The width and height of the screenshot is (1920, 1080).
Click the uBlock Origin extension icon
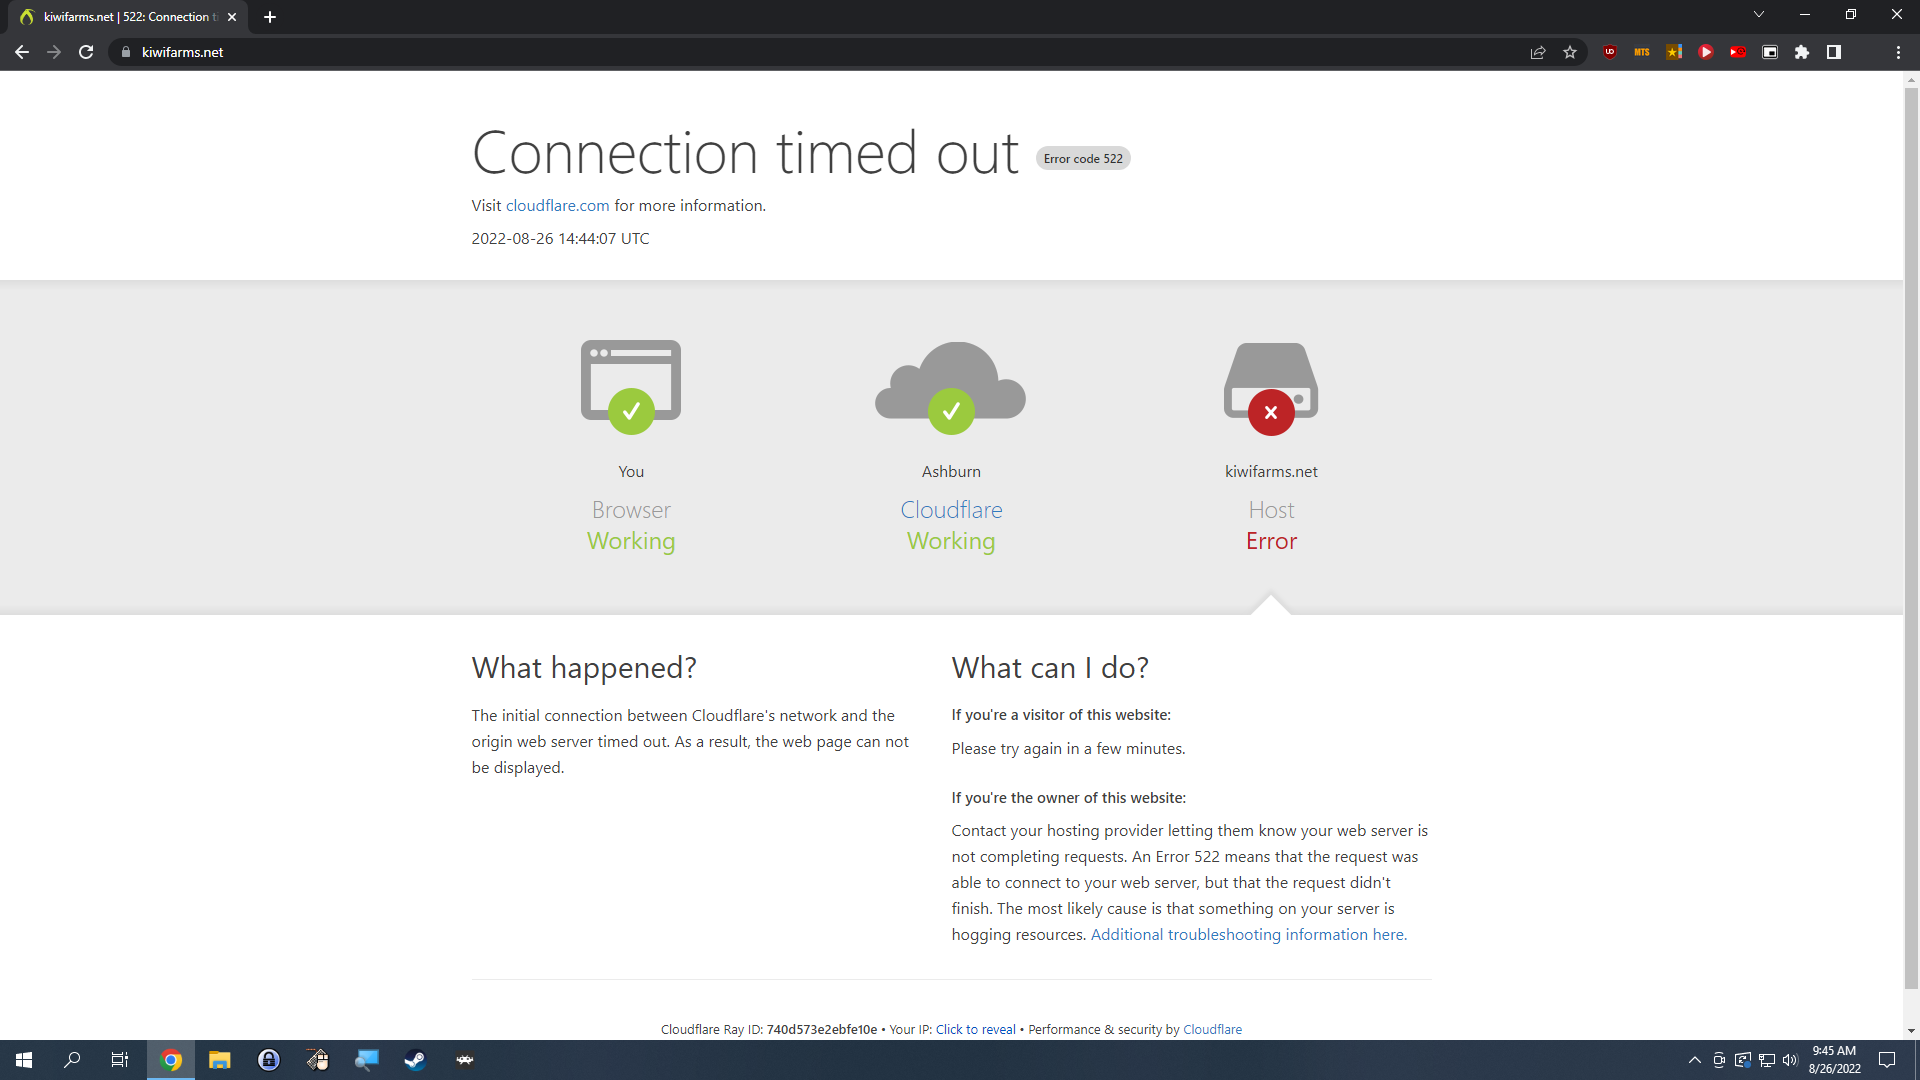(x=1609, y=52)
